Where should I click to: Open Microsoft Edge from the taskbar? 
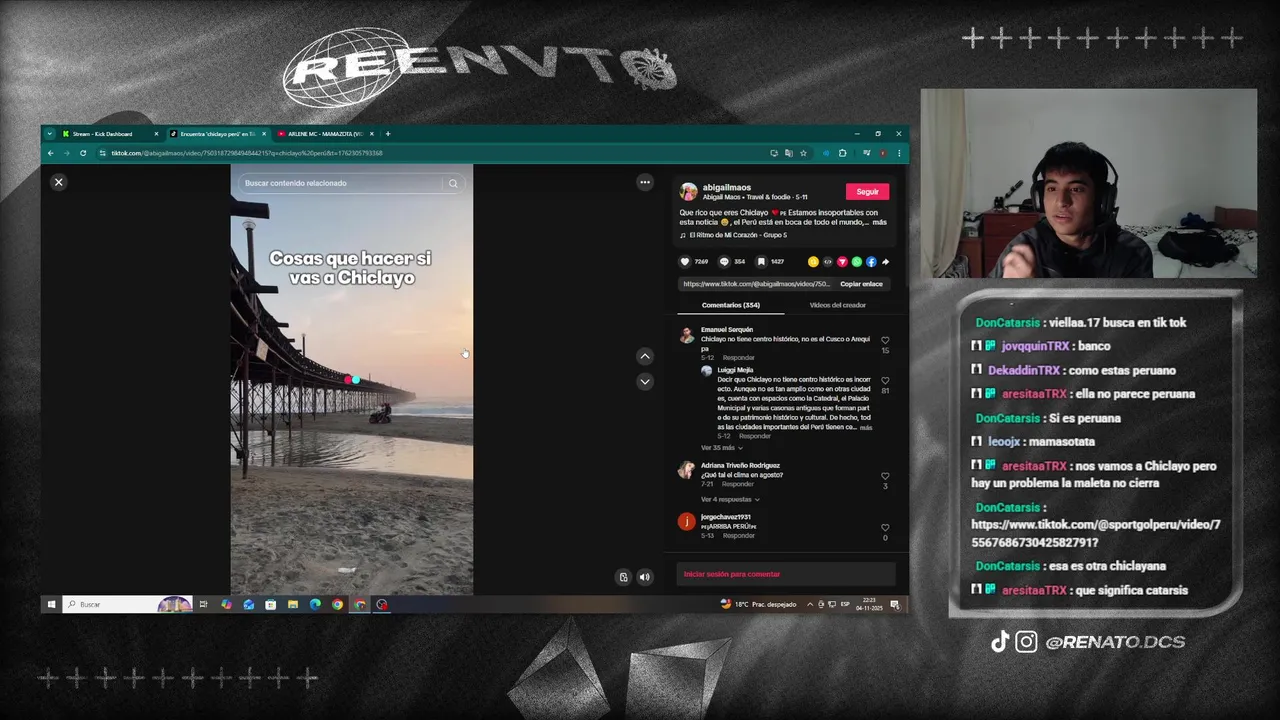tap(315, 604)
